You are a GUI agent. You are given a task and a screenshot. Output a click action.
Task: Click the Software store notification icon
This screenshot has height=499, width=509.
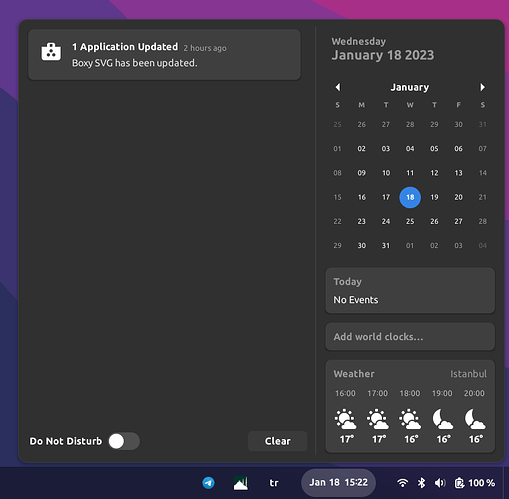[51, 52]
